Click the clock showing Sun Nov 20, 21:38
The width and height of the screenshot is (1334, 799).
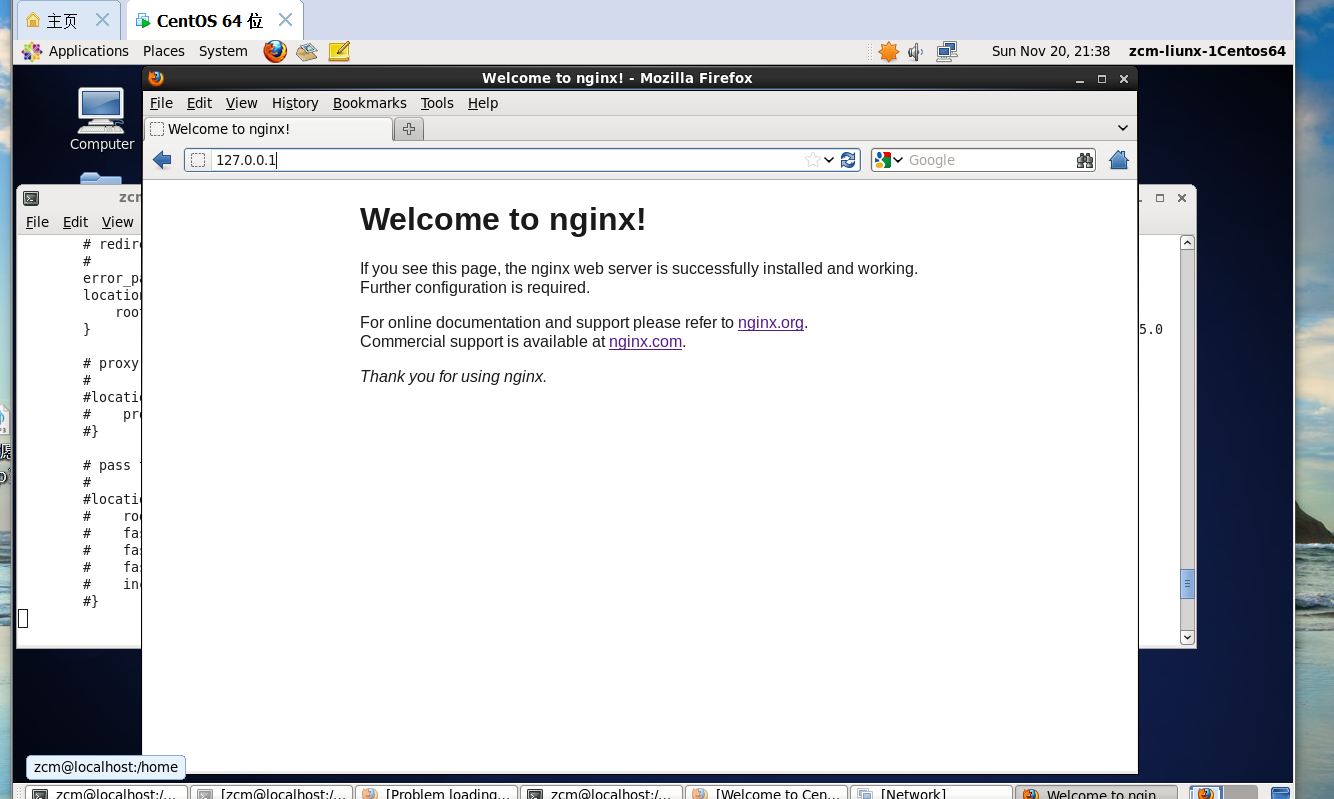point(1051,51)
